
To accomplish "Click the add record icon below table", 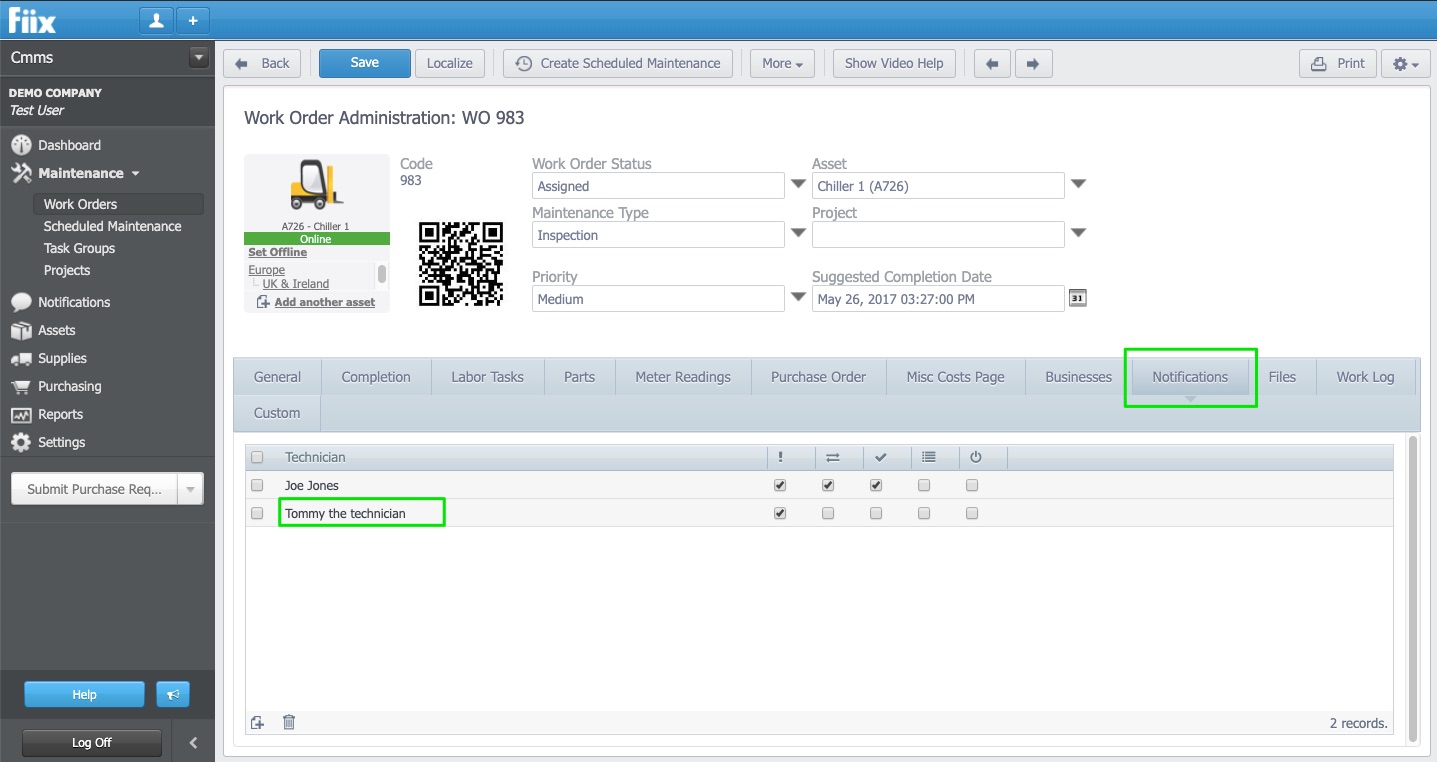I will 258,722.
